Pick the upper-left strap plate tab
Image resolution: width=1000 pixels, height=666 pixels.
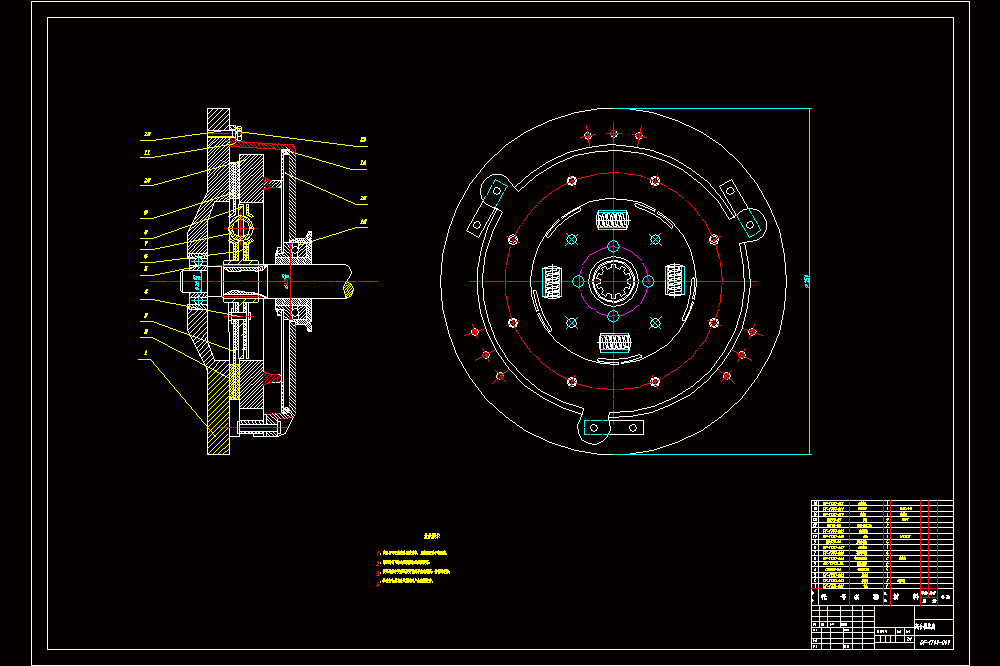coord(487,207)
